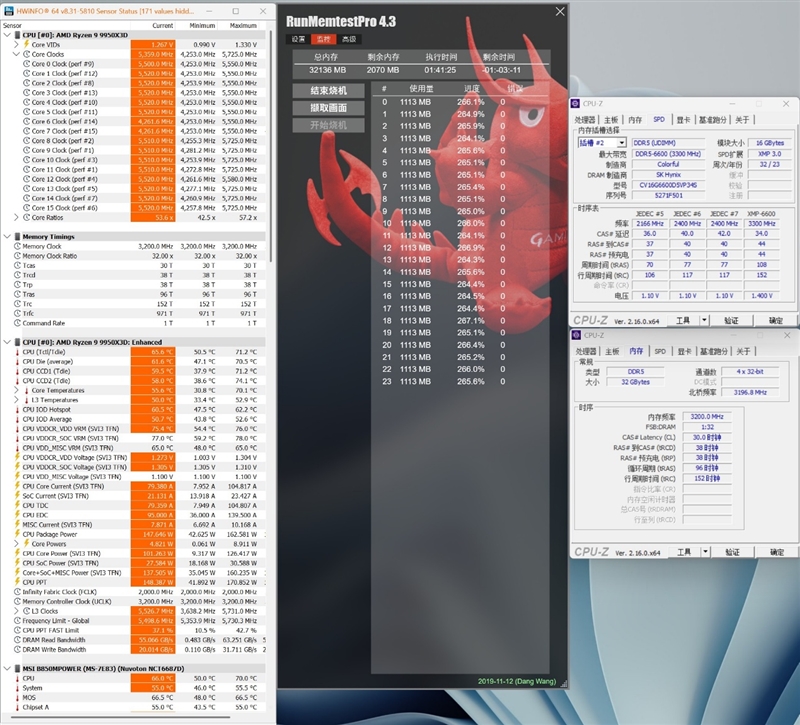Click the chip icon beside Memory Timings header
800x725 pixels.
pos(16,236)
